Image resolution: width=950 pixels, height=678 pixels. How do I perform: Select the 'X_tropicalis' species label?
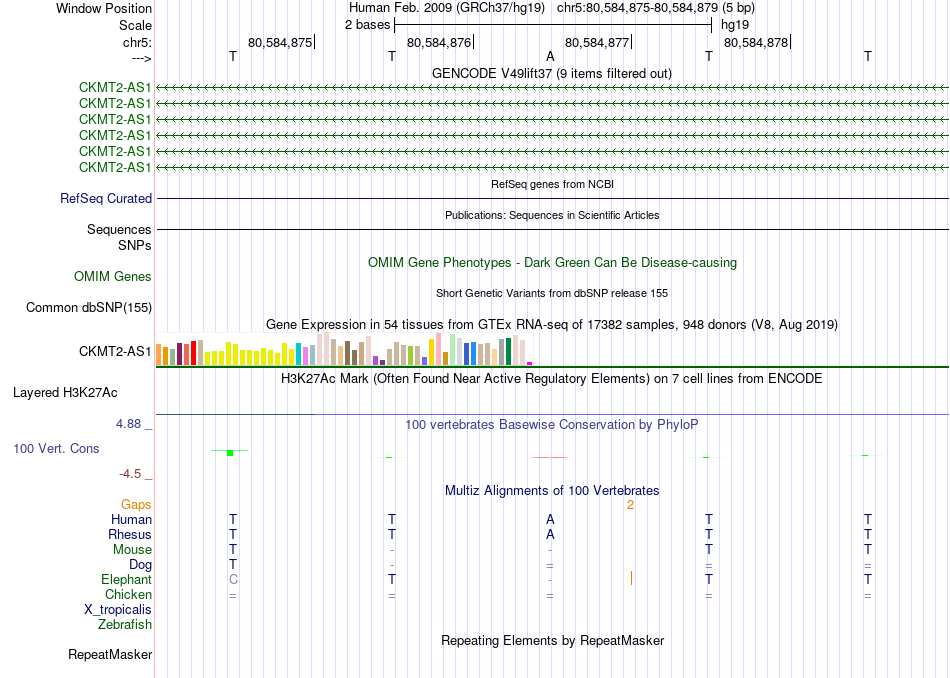pyautogui.click(x=118, y=610)
